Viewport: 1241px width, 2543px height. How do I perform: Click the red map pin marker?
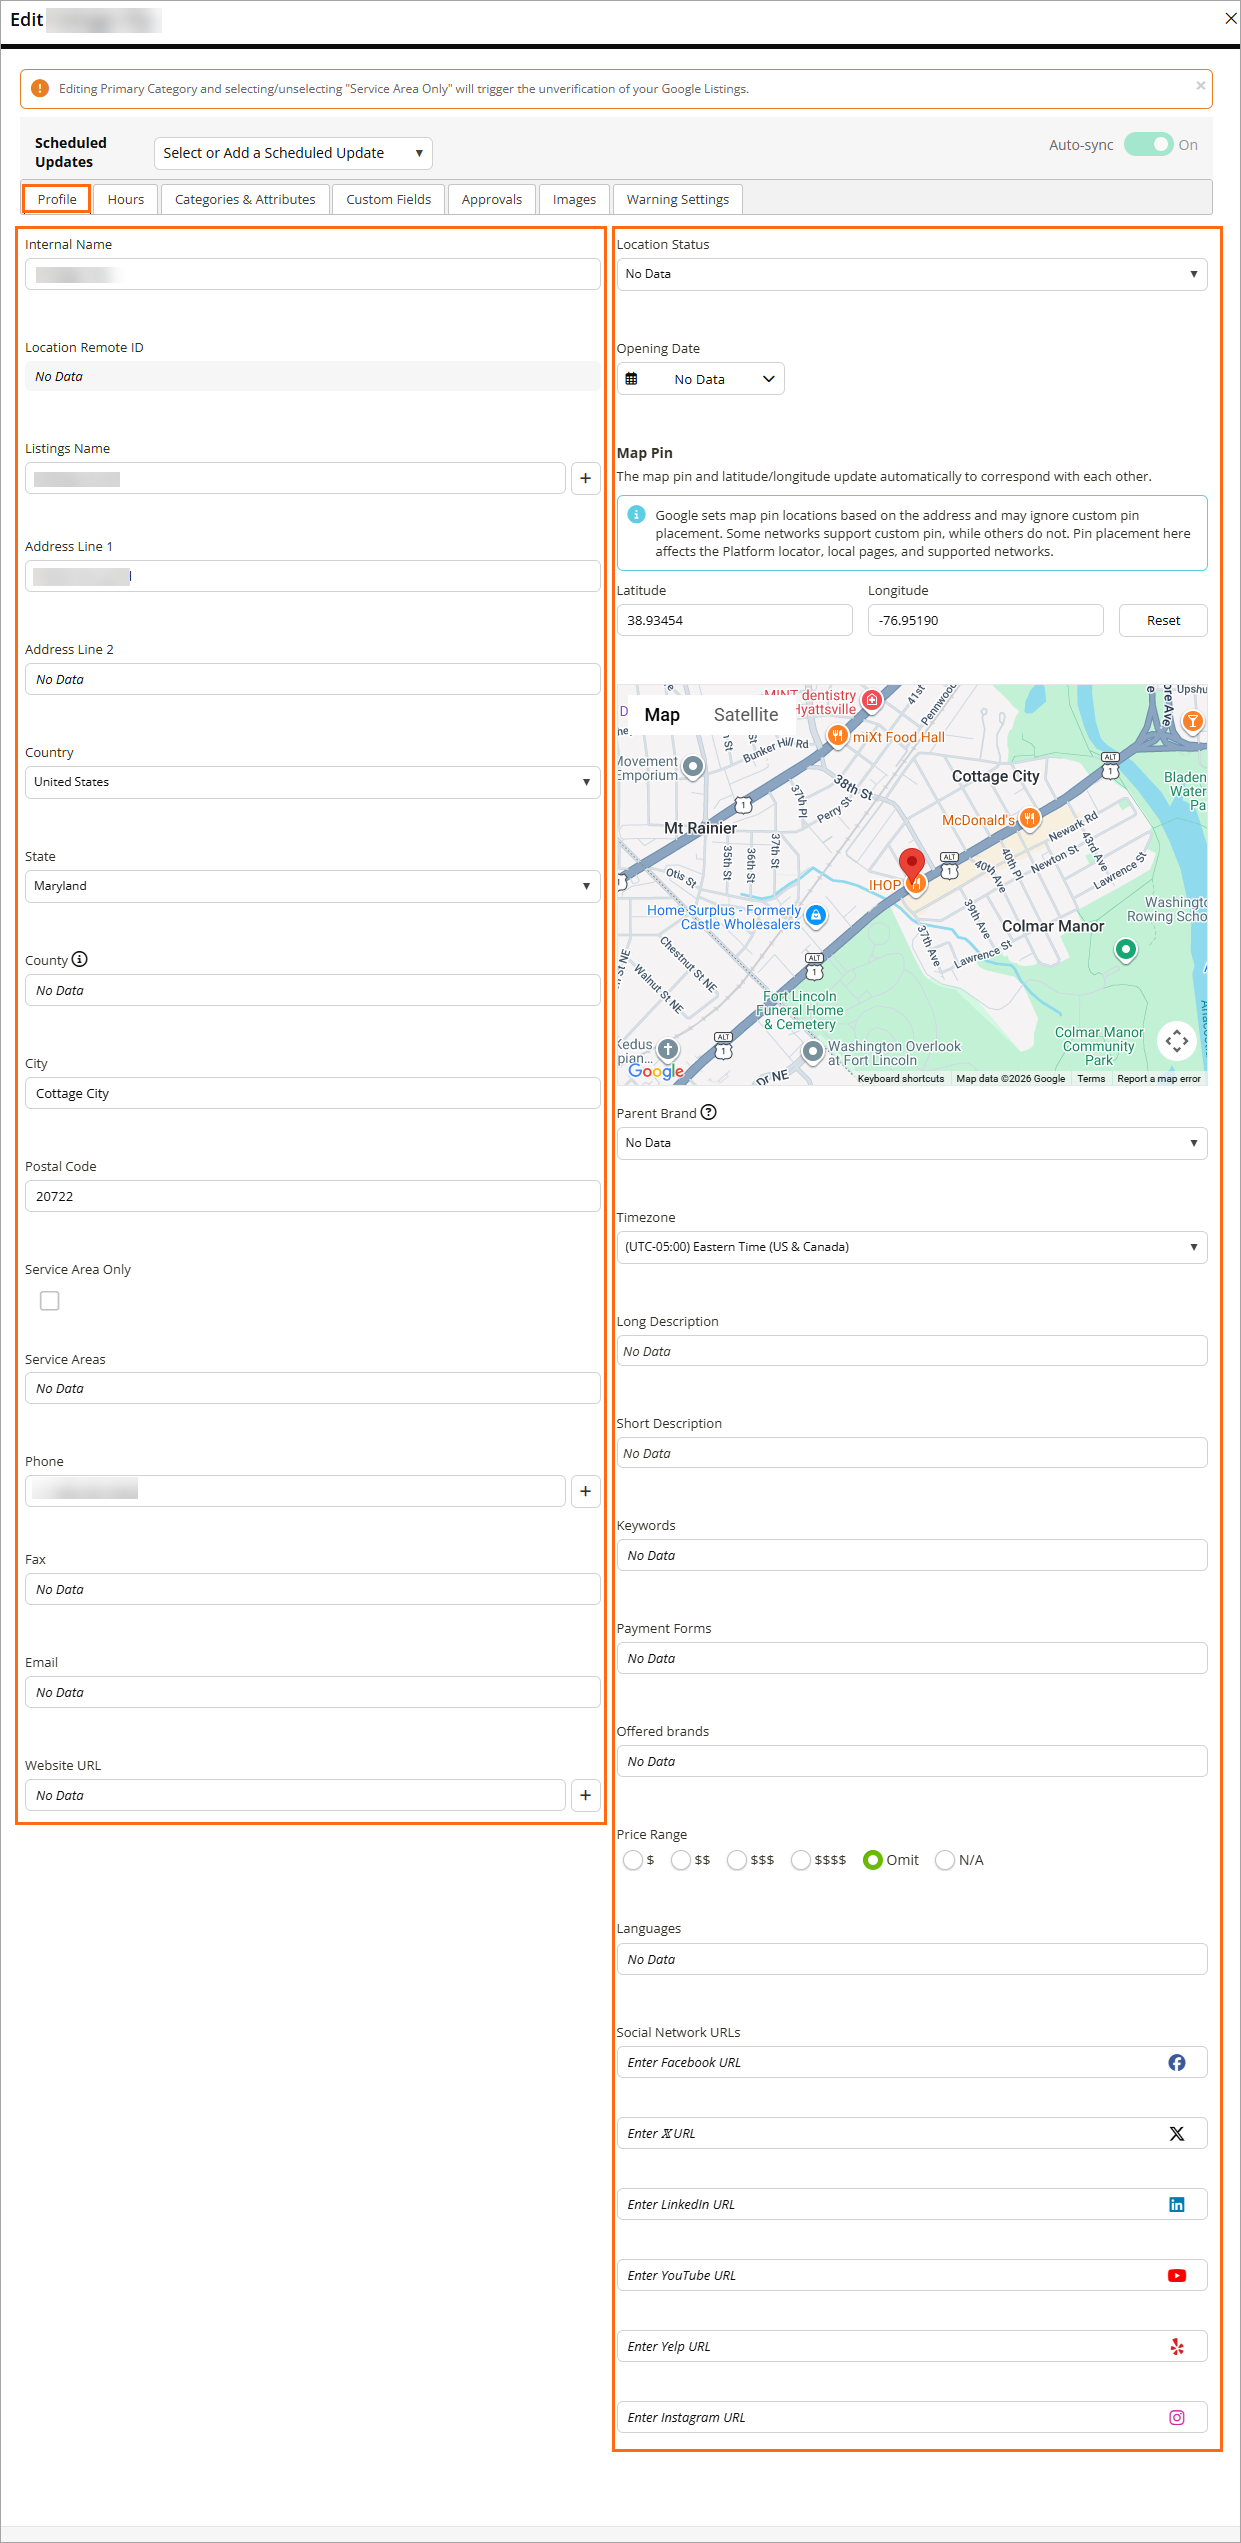tap(911, 863)
